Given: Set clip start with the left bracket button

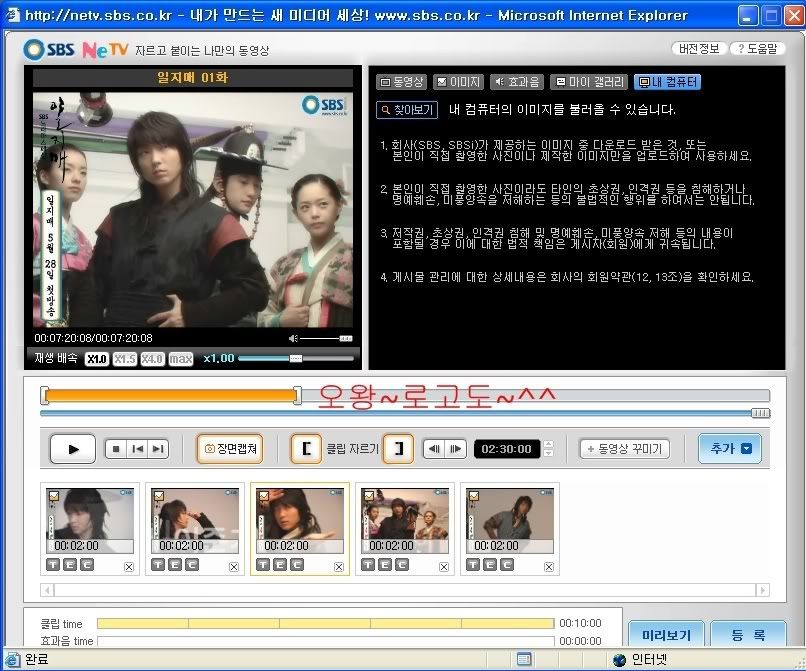Looking at the screenshot, I should [x=306, y=449].
